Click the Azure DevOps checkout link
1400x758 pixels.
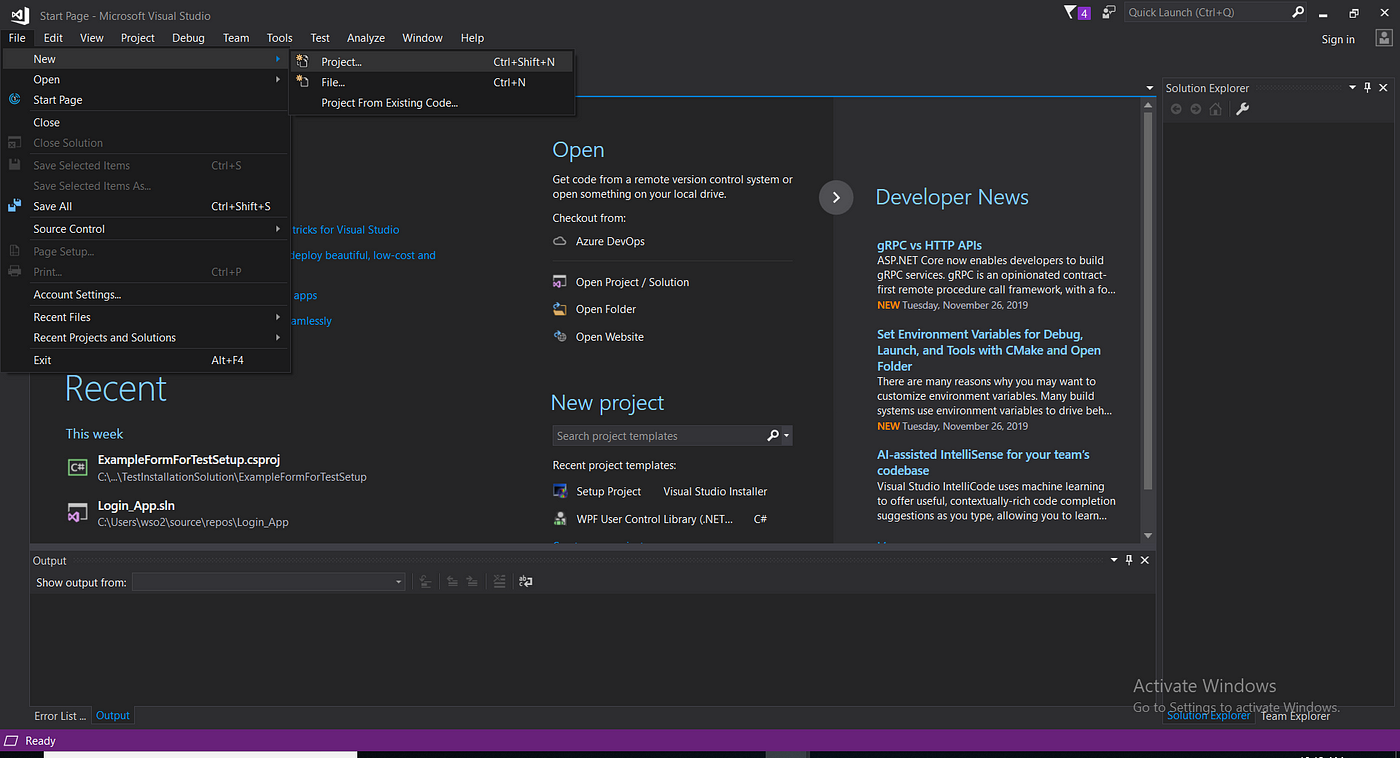point(610,241)
